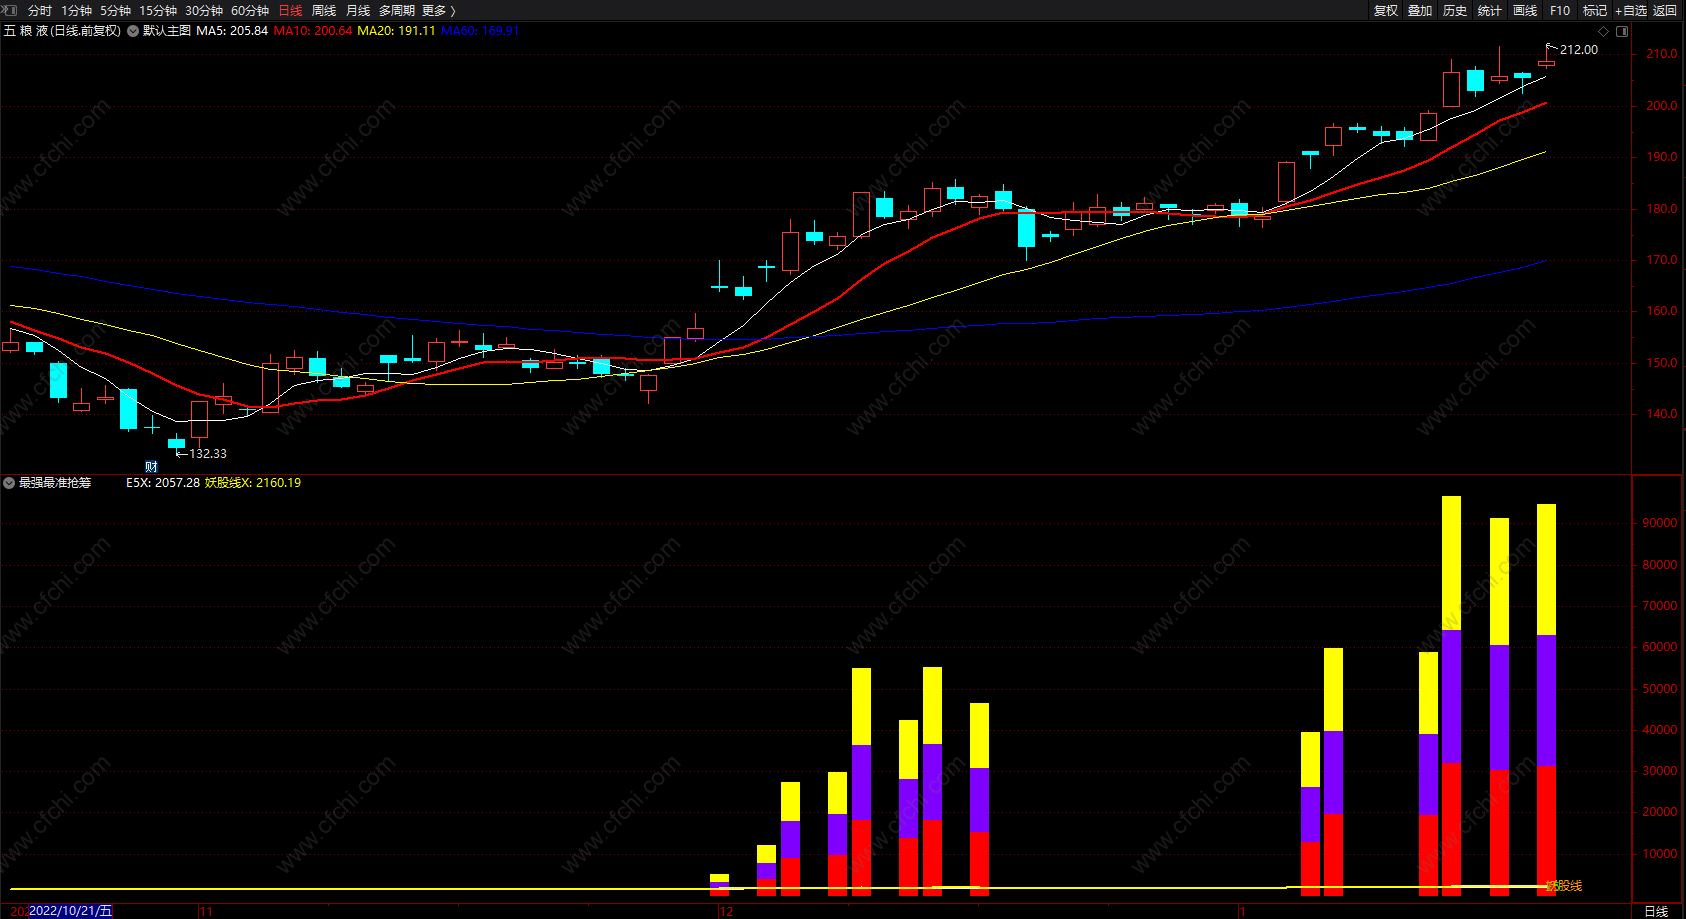Click the MA10: 200.64 indicator value
This screenshot has width=1686, height=919.
pos(313,31)
